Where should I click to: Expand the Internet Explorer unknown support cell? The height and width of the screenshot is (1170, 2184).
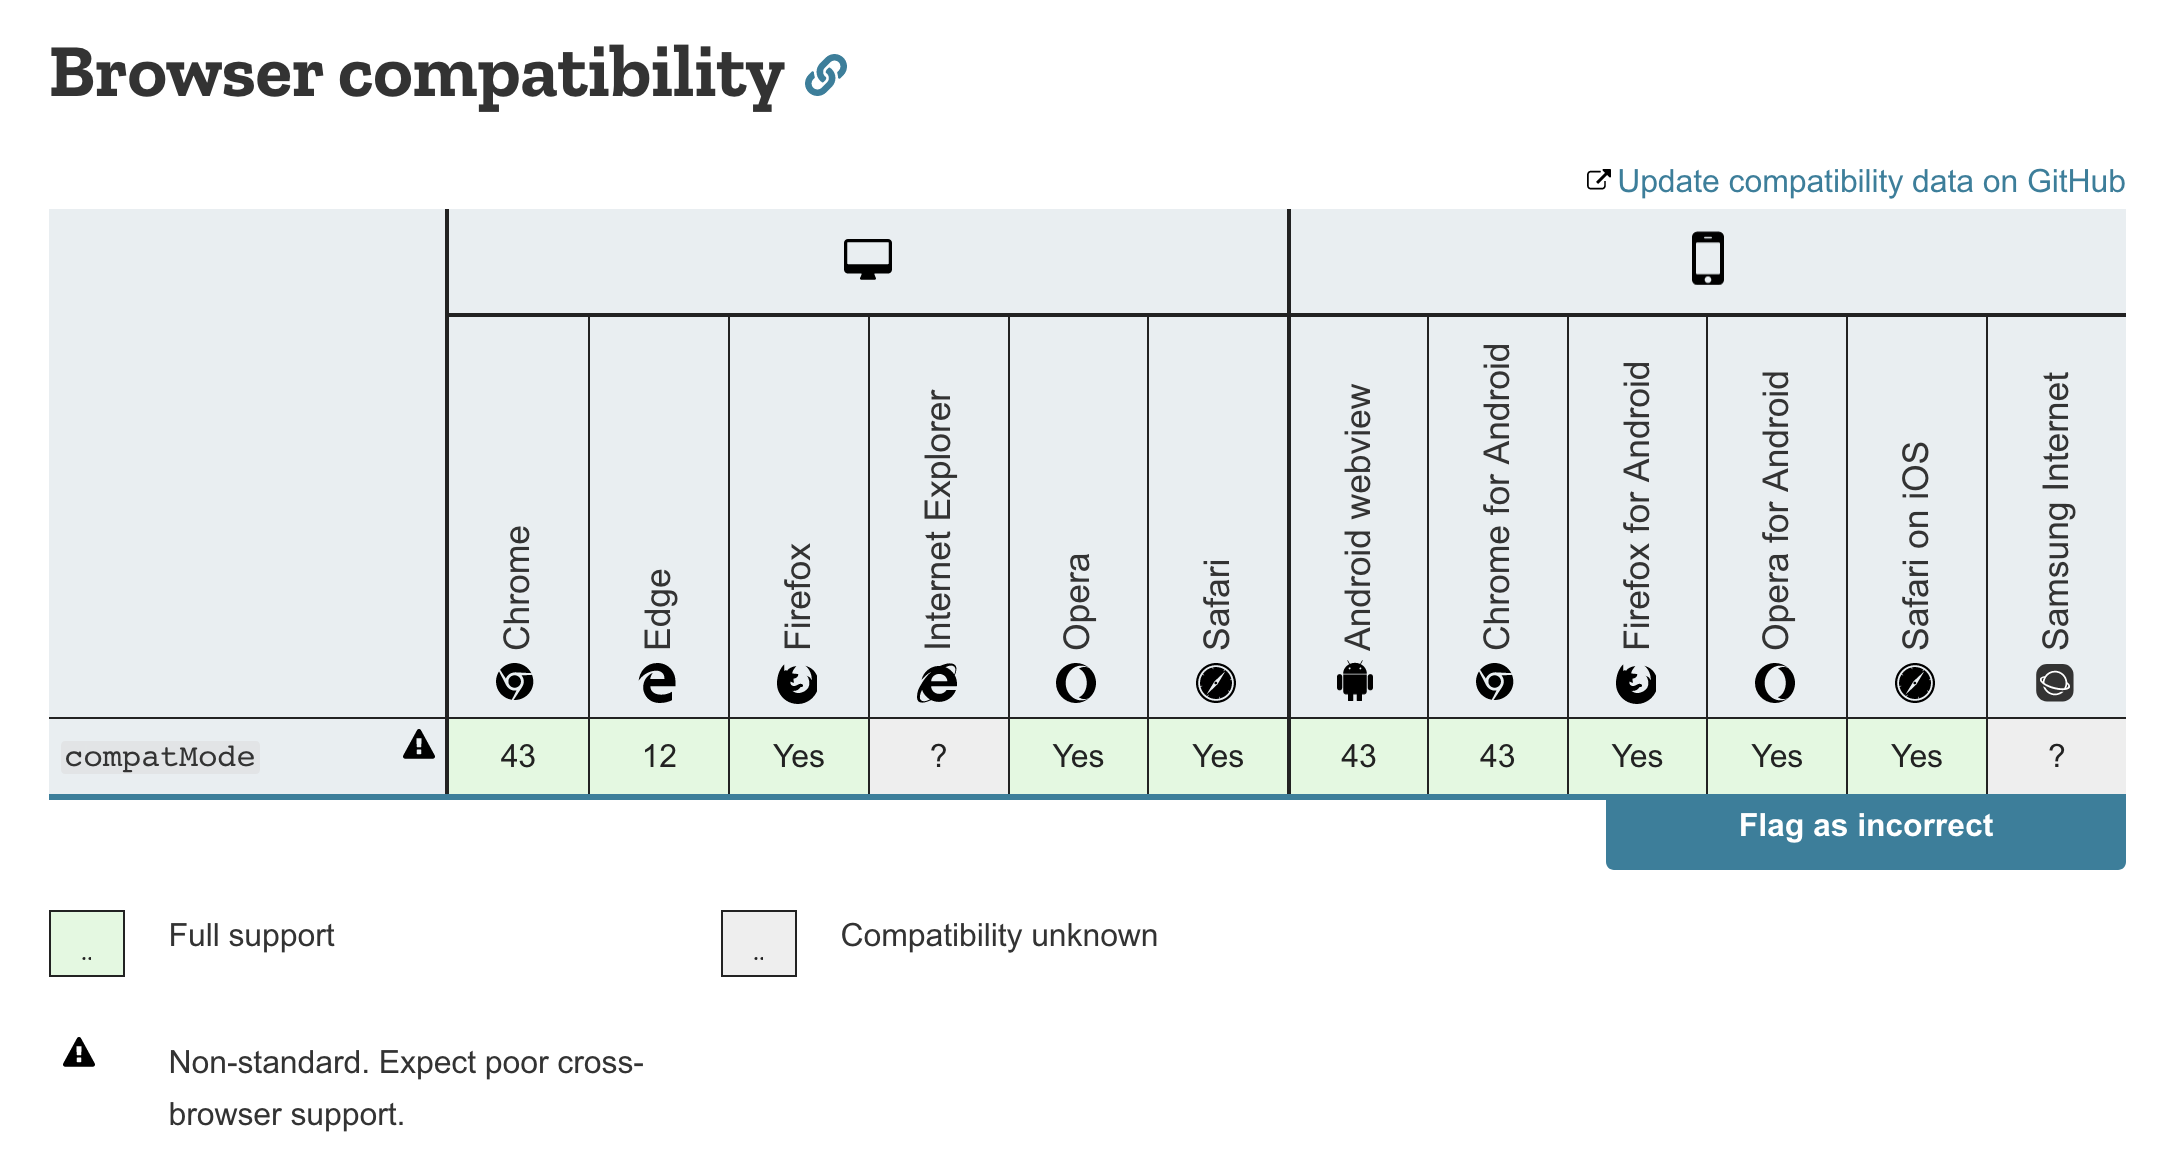(938, 756)
